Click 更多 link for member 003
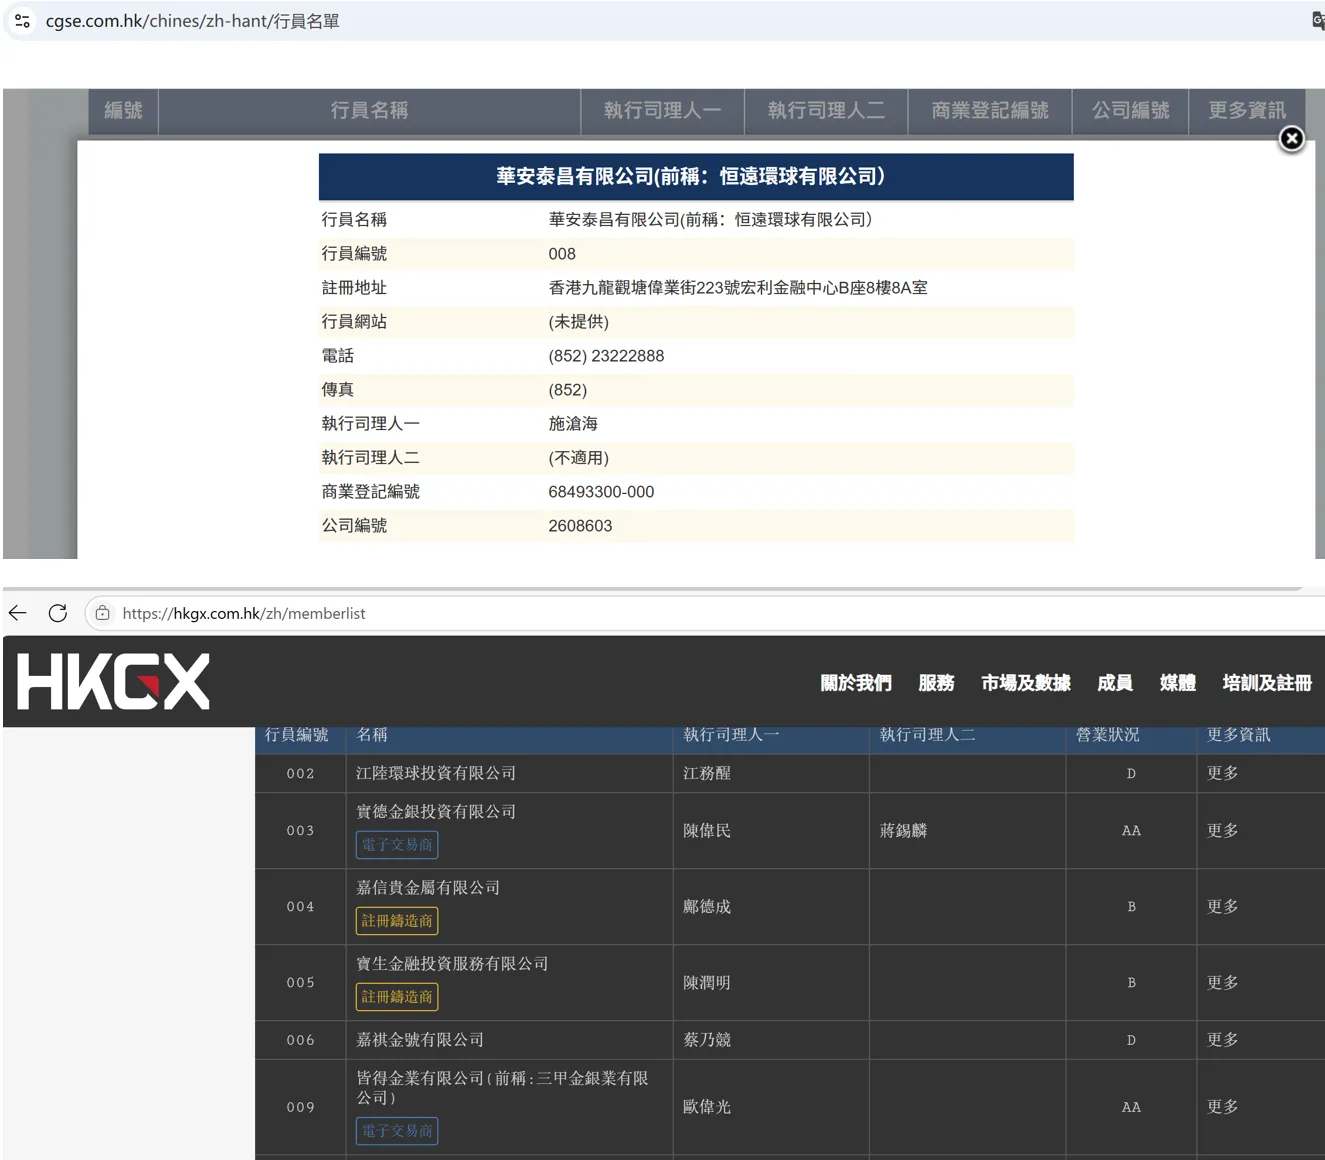 pos(1222,830)
